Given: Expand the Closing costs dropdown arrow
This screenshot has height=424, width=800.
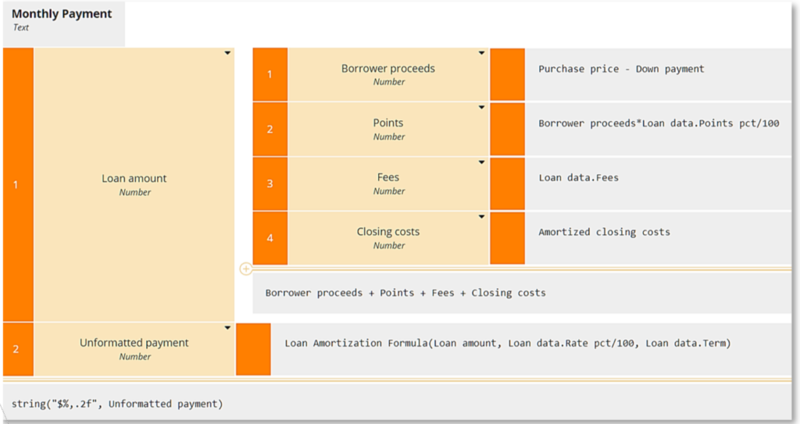Looking at the screenshot, I should coord(482,215).
